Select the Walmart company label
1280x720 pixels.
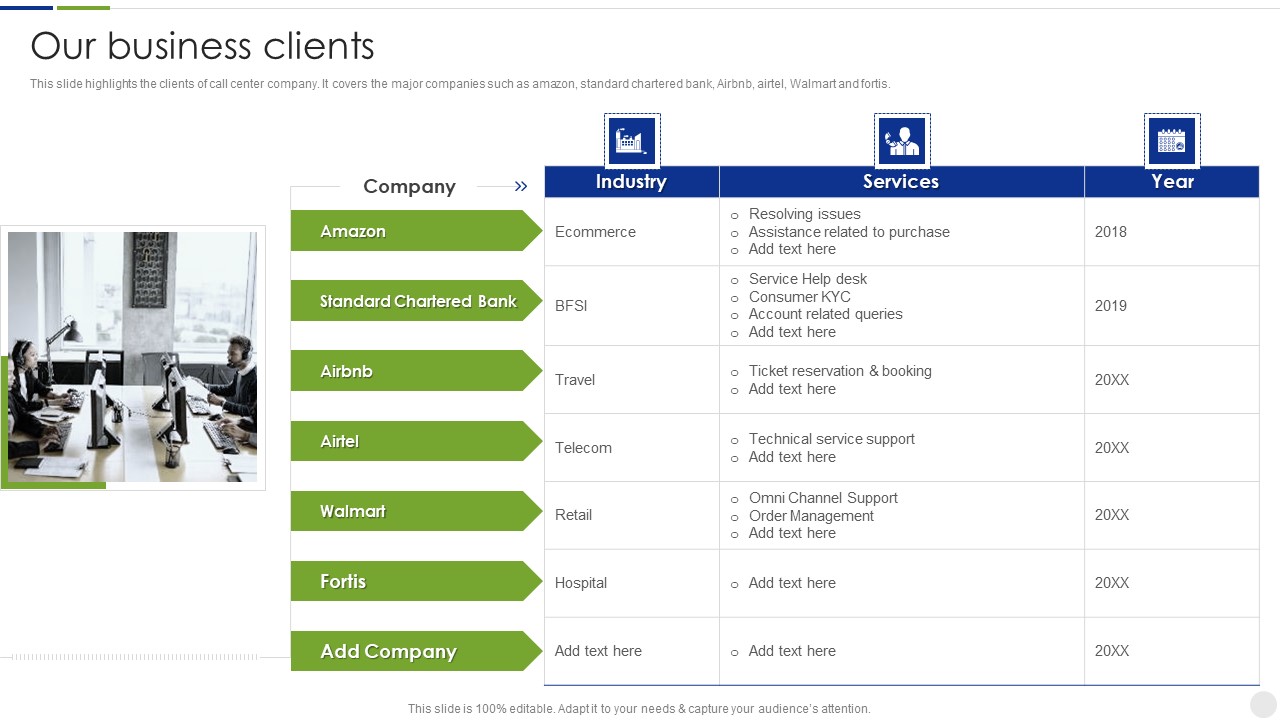(x=416, y=511)
